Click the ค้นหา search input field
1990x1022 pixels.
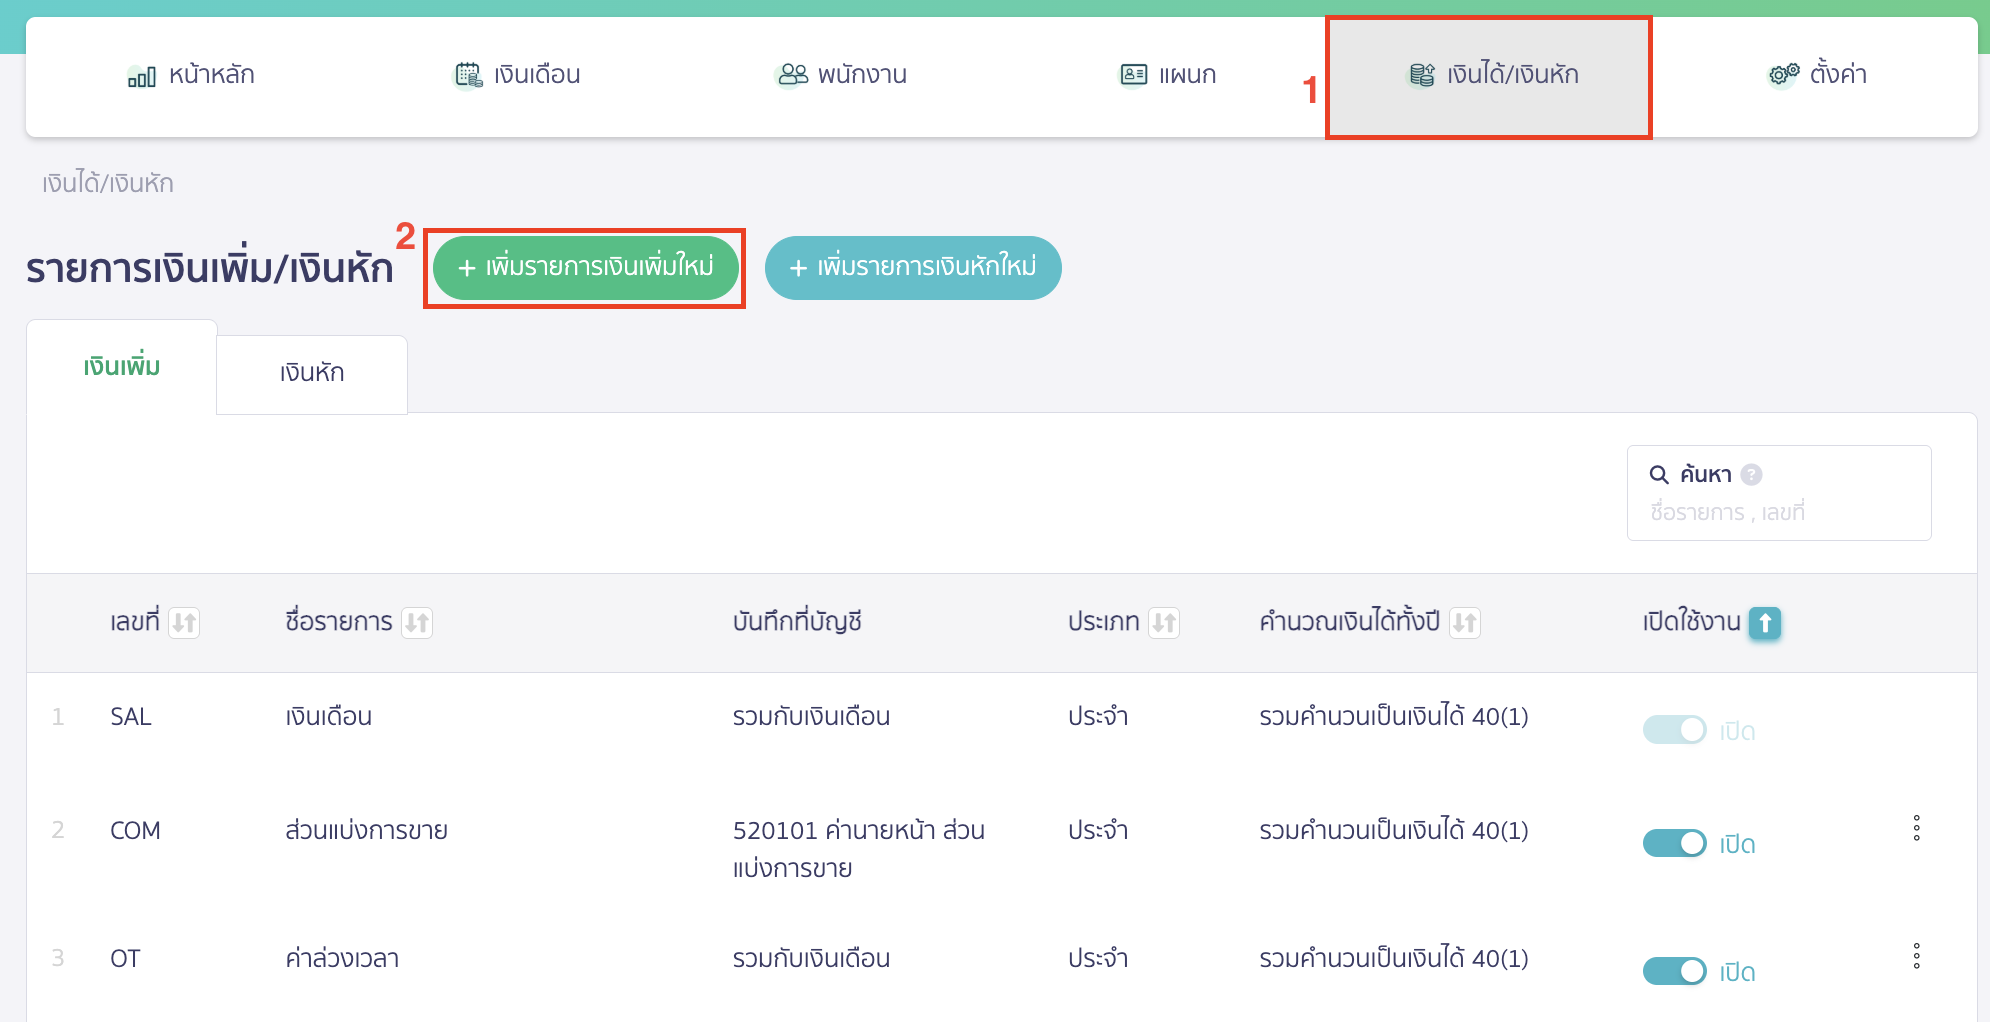click(x=1778, y=512)
